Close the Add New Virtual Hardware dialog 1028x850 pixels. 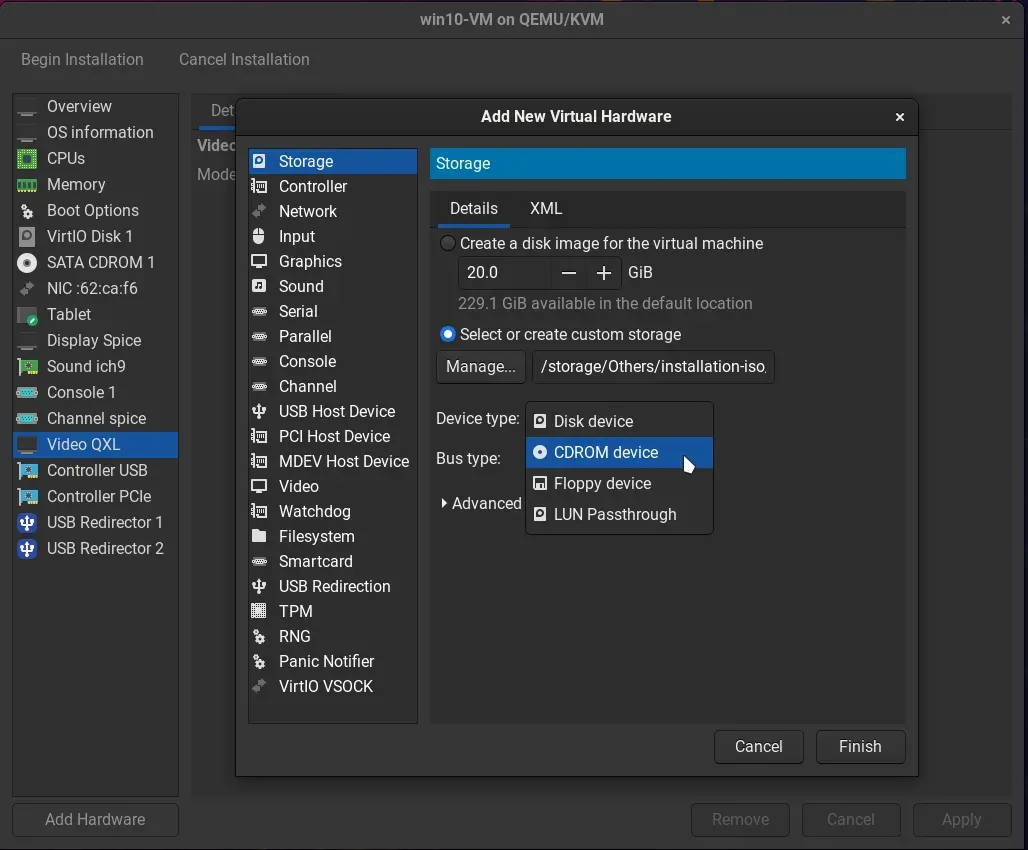tap(900, 117)
